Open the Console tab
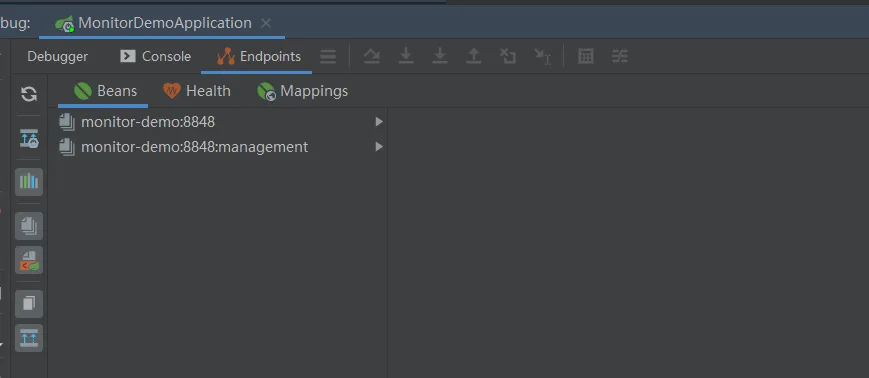This screenshot has height=378, width=869. click(156, 57)
